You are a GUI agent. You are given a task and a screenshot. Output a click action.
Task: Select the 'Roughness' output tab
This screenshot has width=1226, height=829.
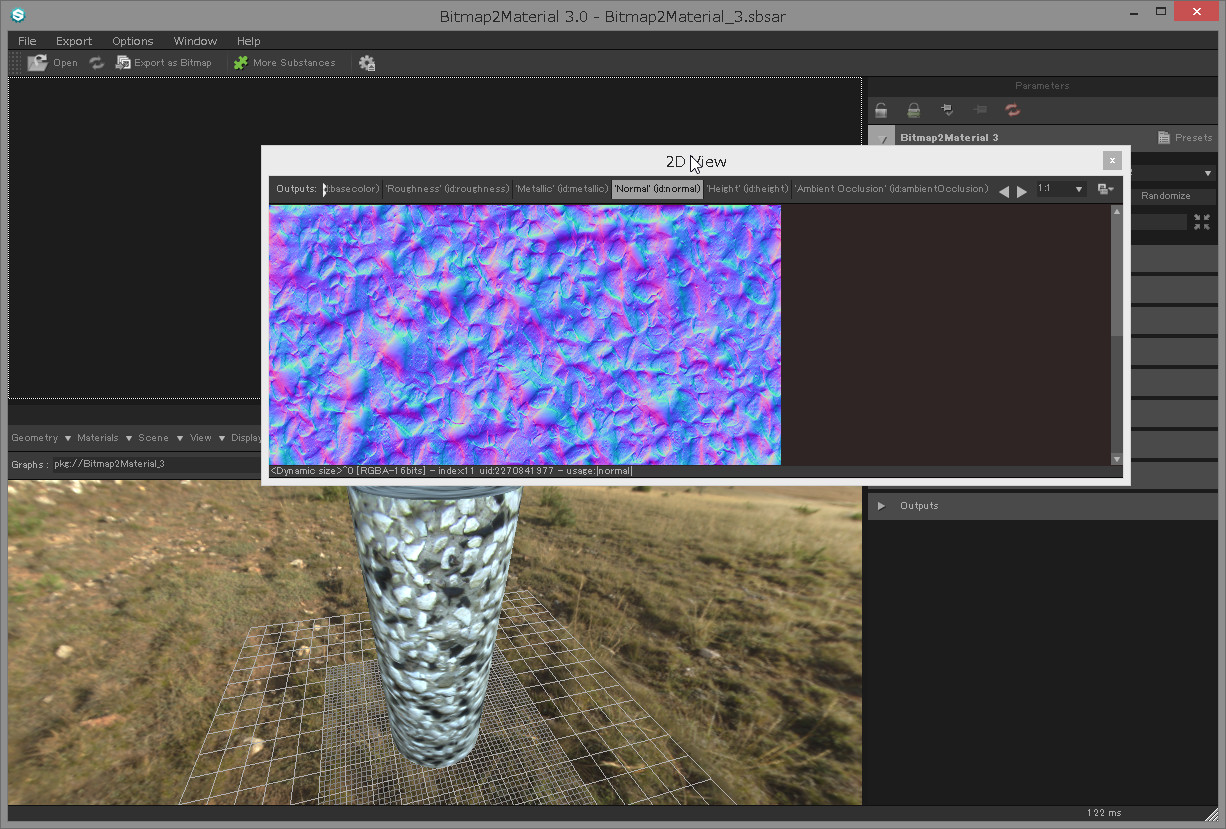tap(447, 189)
